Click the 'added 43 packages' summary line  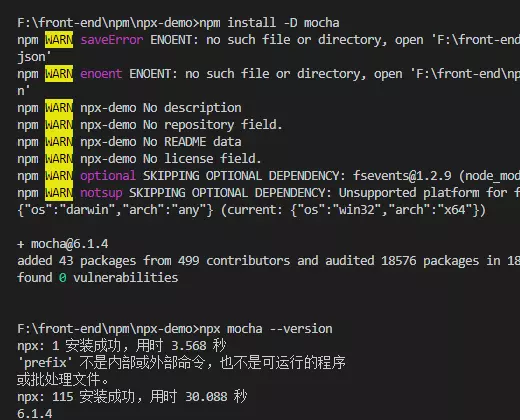click(269, 261)
